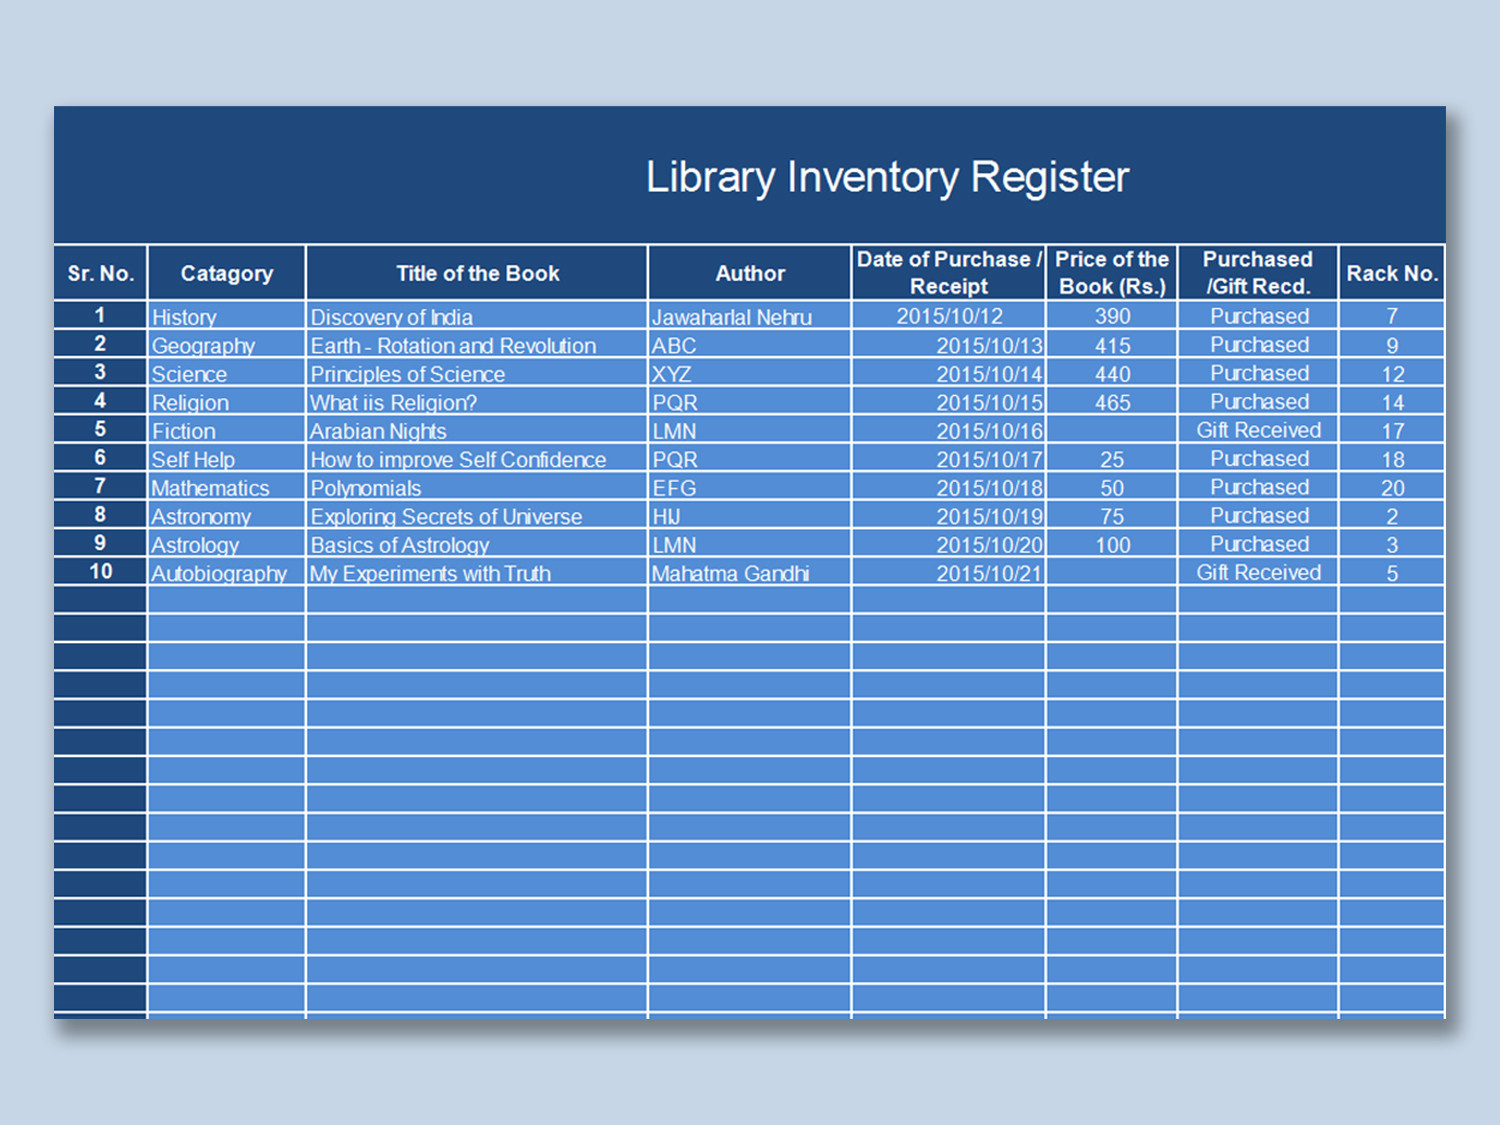Click the Fiction category cell

point(226,430)
